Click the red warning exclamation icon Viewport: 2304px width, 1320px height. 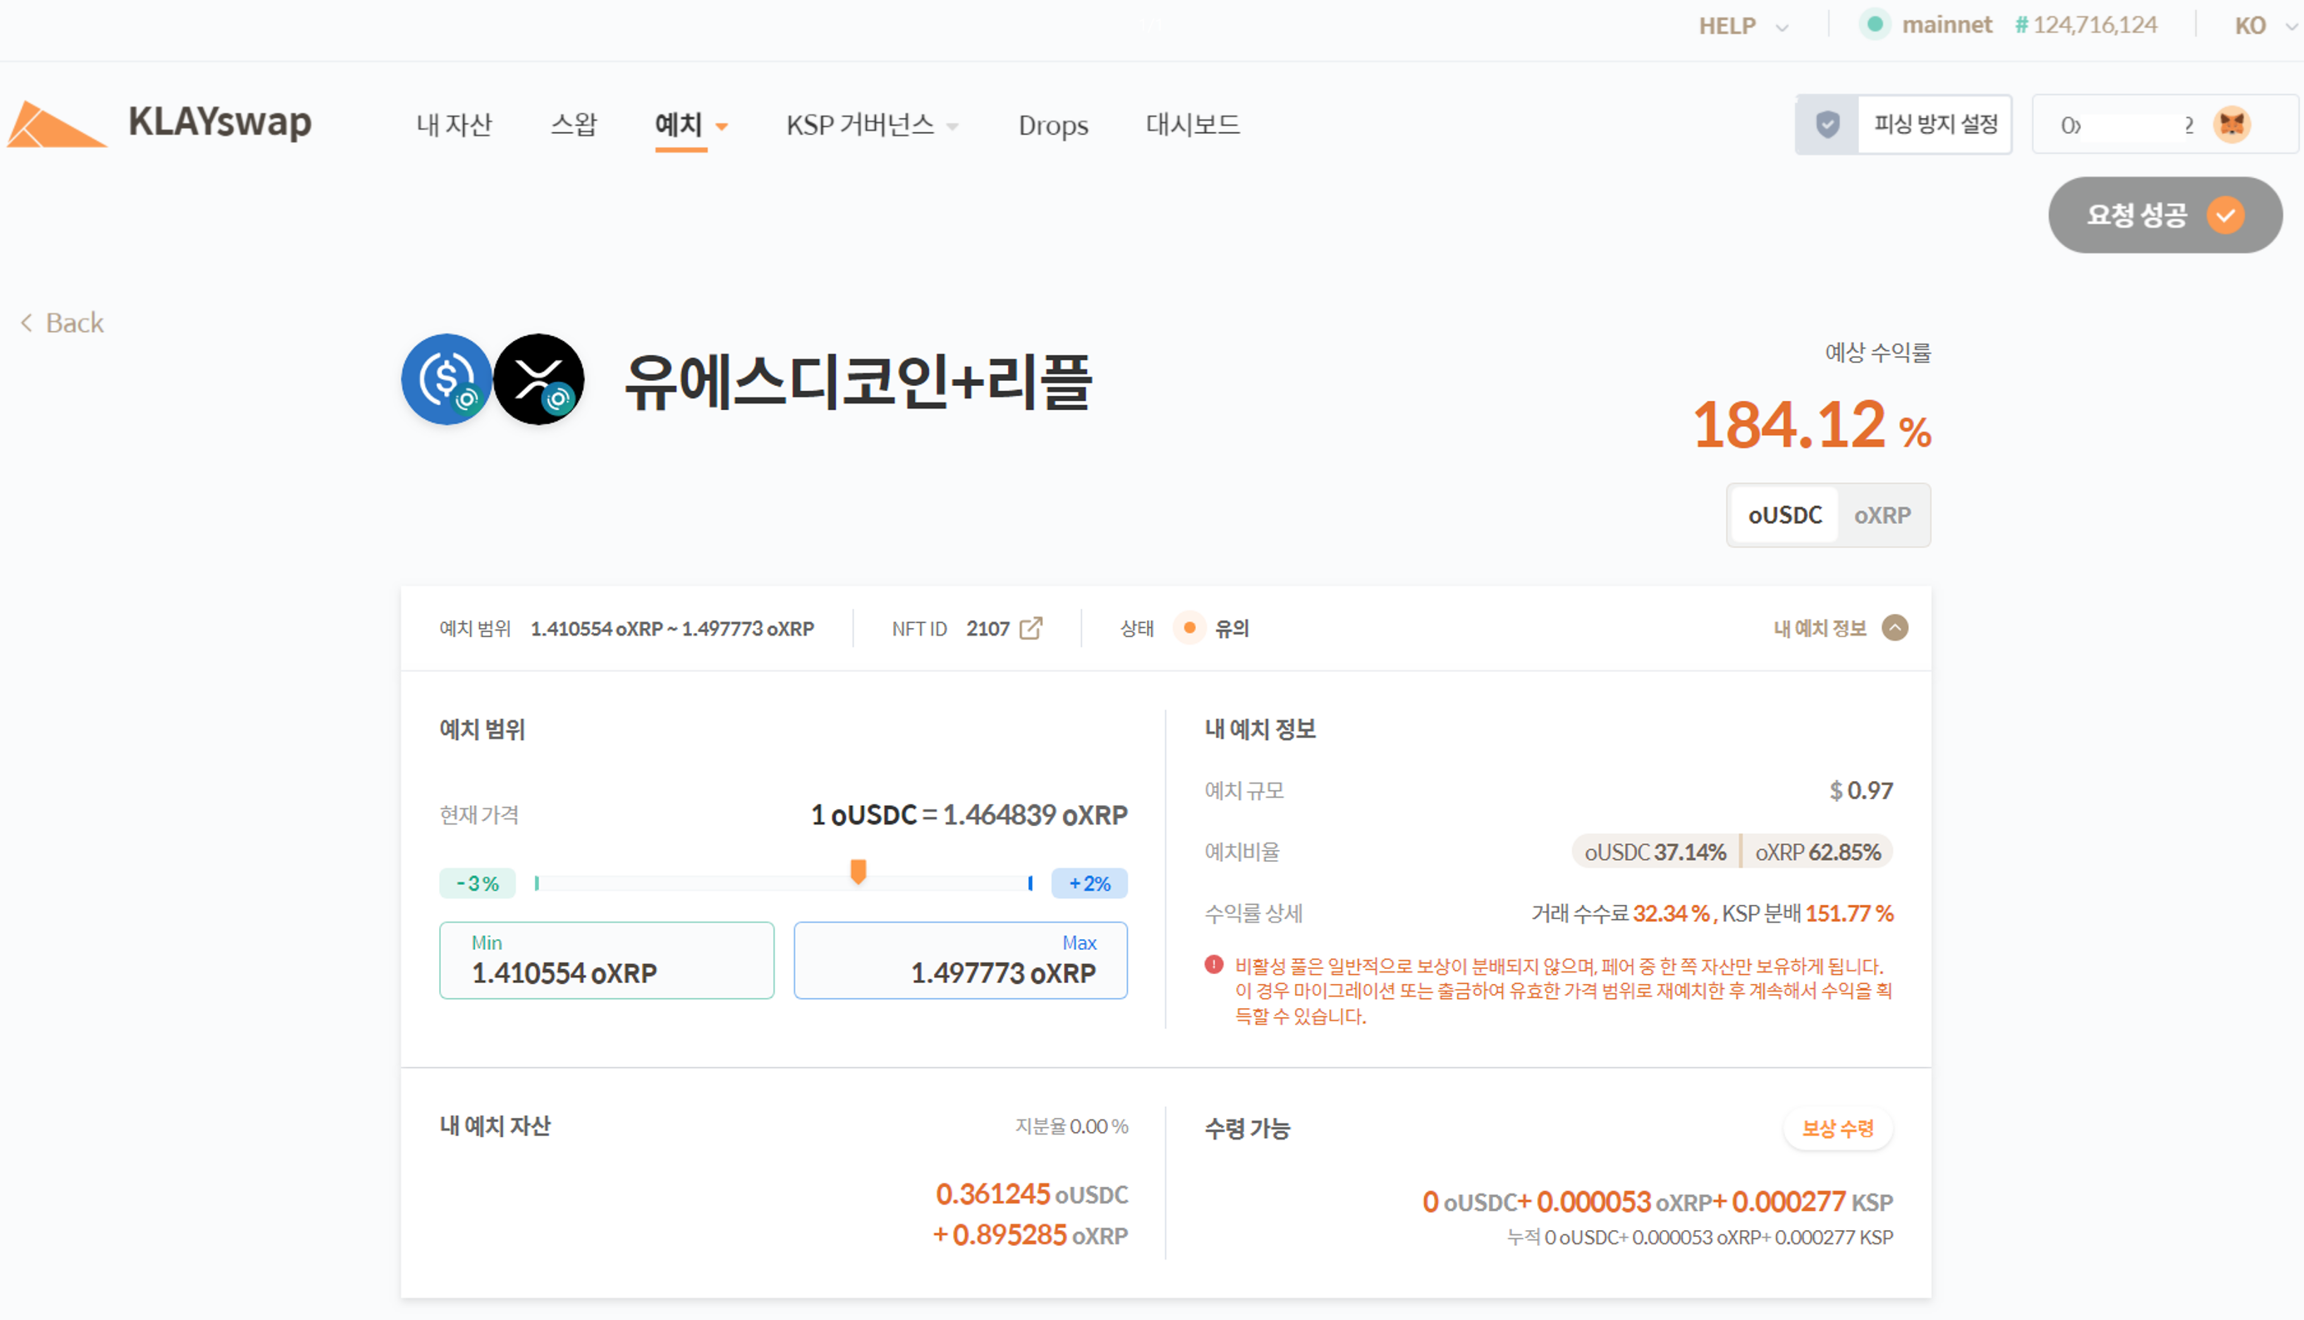click(1214, 965)
